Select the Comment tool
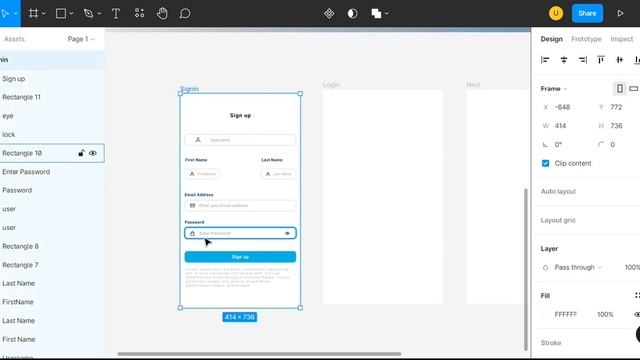640x360 pixels. click(185, 13)
